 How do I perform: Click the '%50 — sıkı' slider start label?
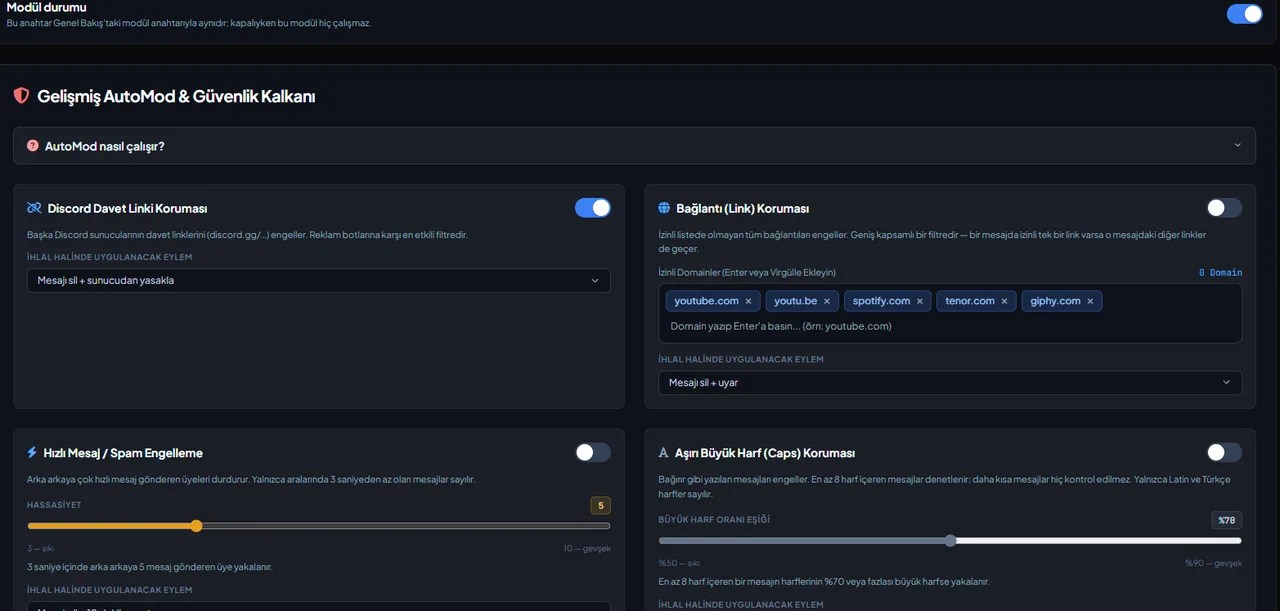click(x=679, y=563)
